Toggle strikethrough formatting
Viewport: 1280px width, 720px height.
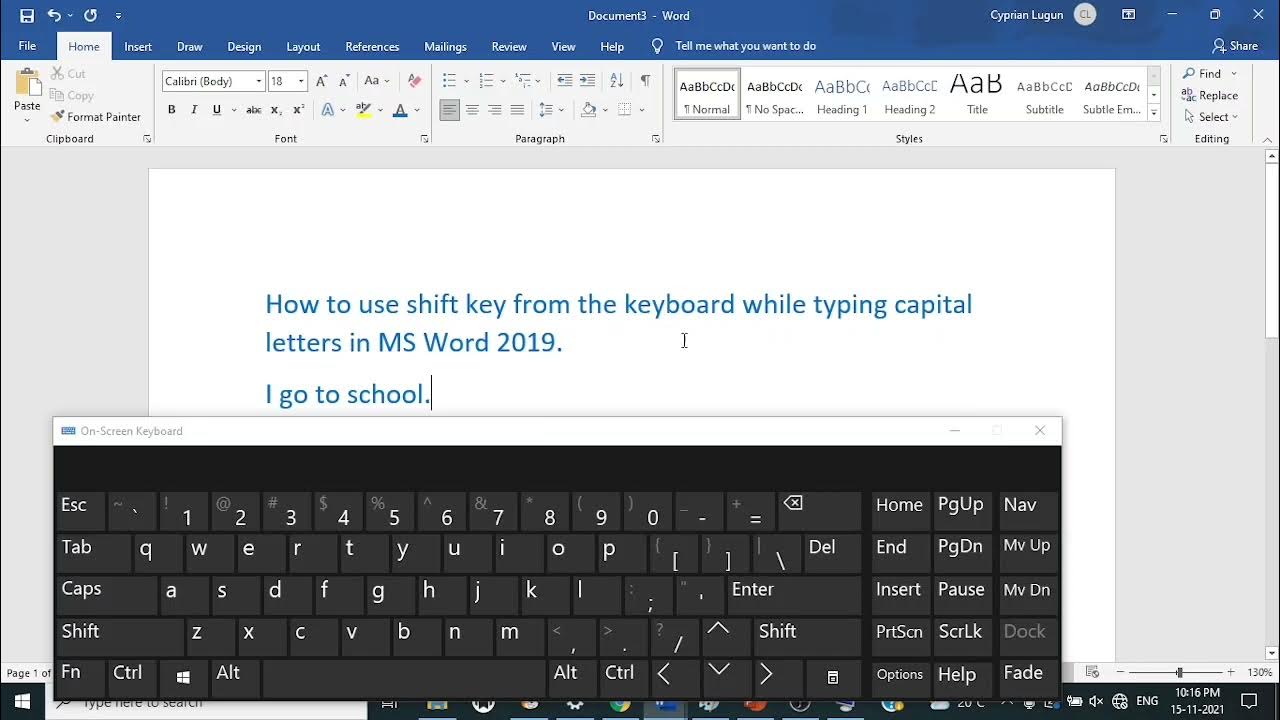pyautogui.click(x=254, y=110)
